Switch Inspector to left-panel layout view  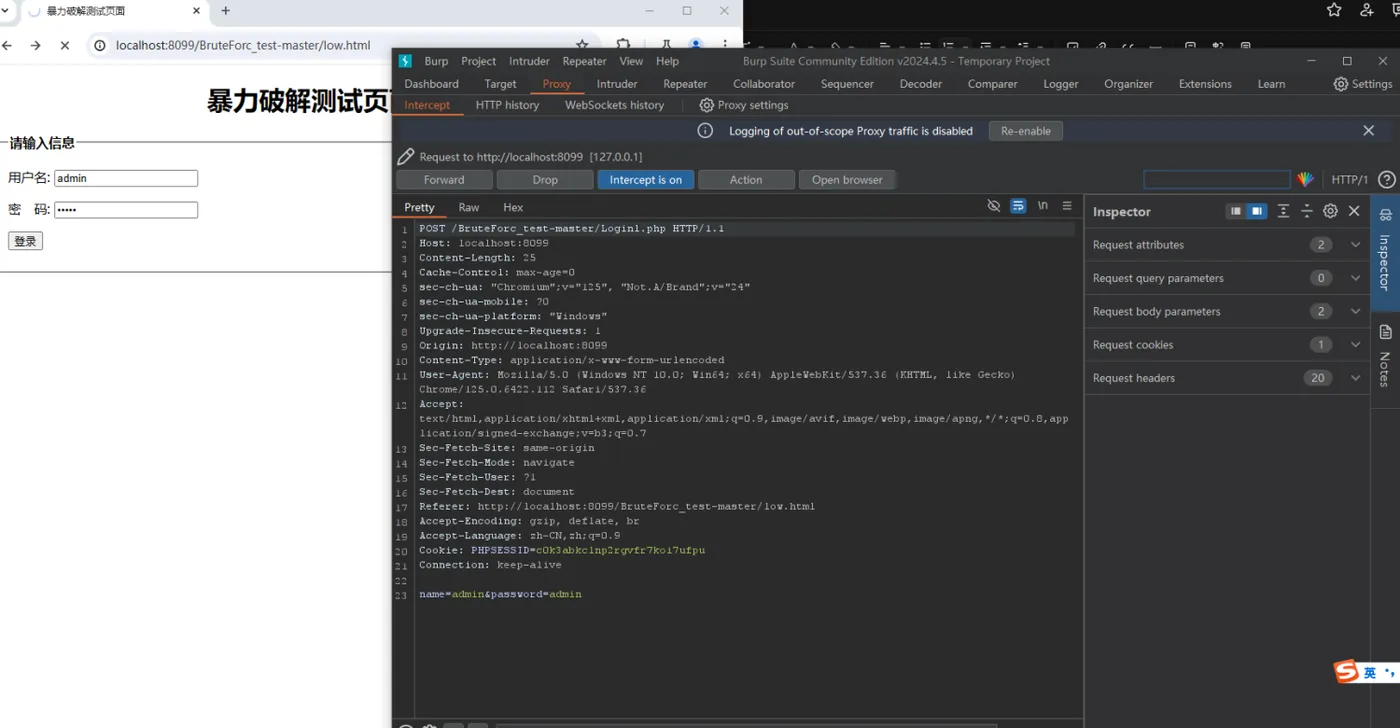tap(1236, 211)
